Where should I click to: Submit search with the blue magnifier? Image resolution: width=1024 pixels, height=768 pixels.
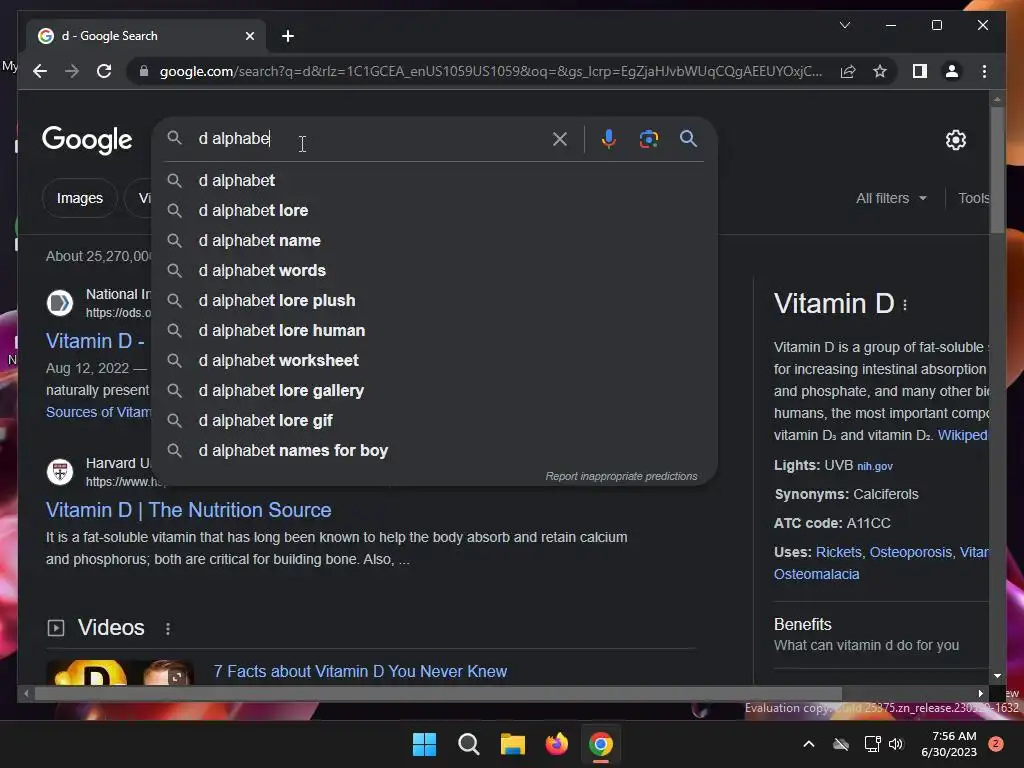point(688,138)
